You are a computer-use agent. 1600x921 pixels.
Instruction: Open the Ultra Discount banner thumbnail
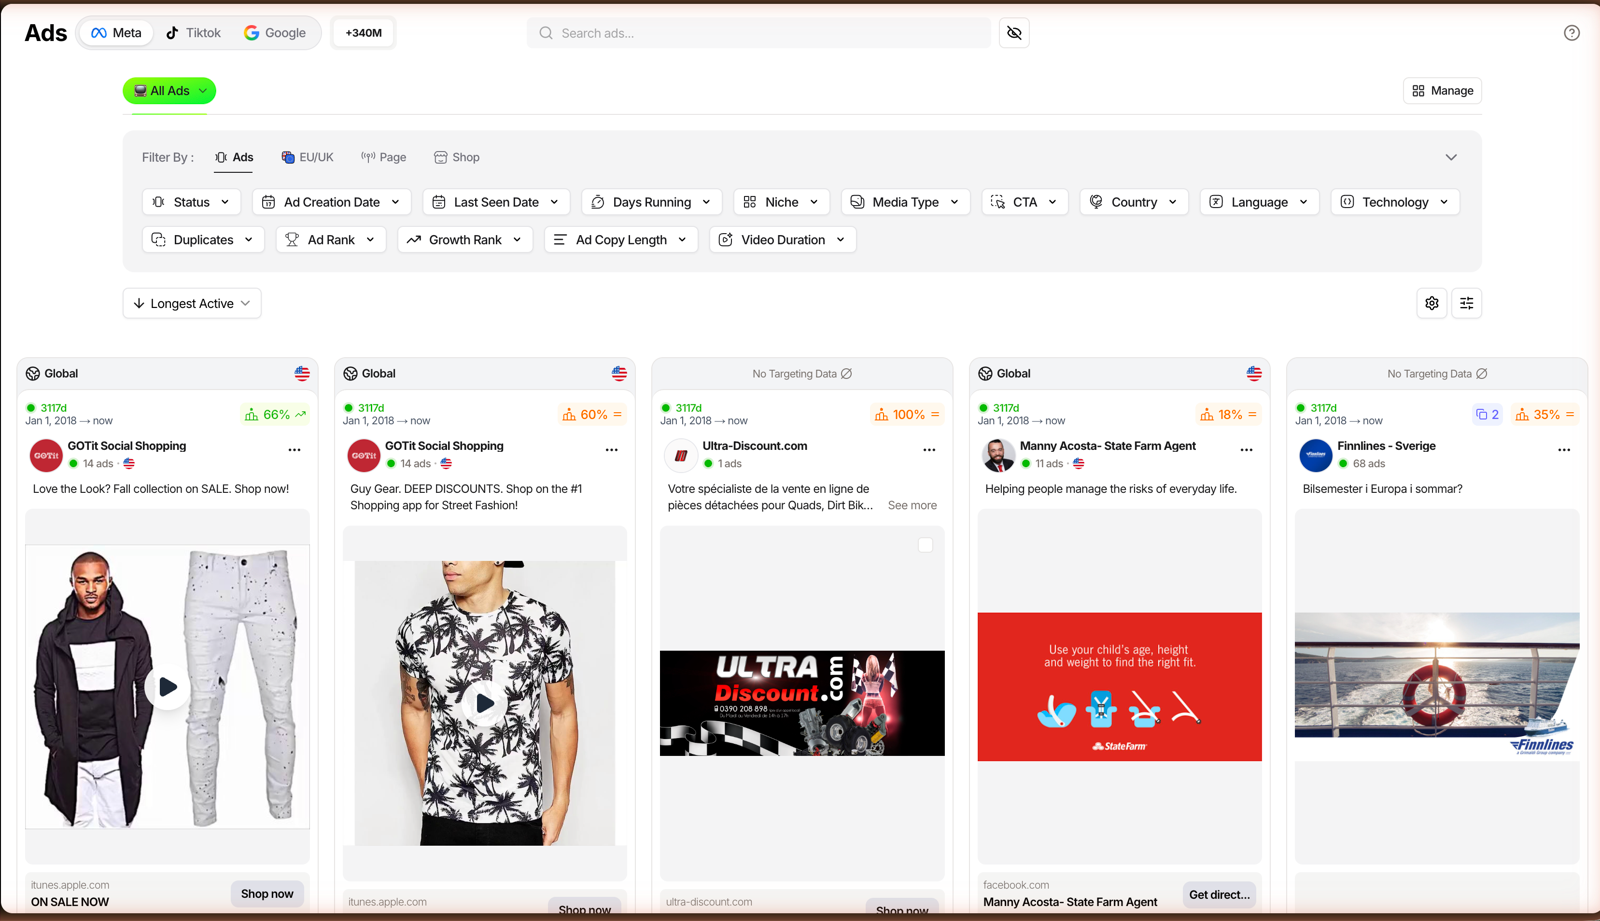pyautogui.click(x=802, y=703)
